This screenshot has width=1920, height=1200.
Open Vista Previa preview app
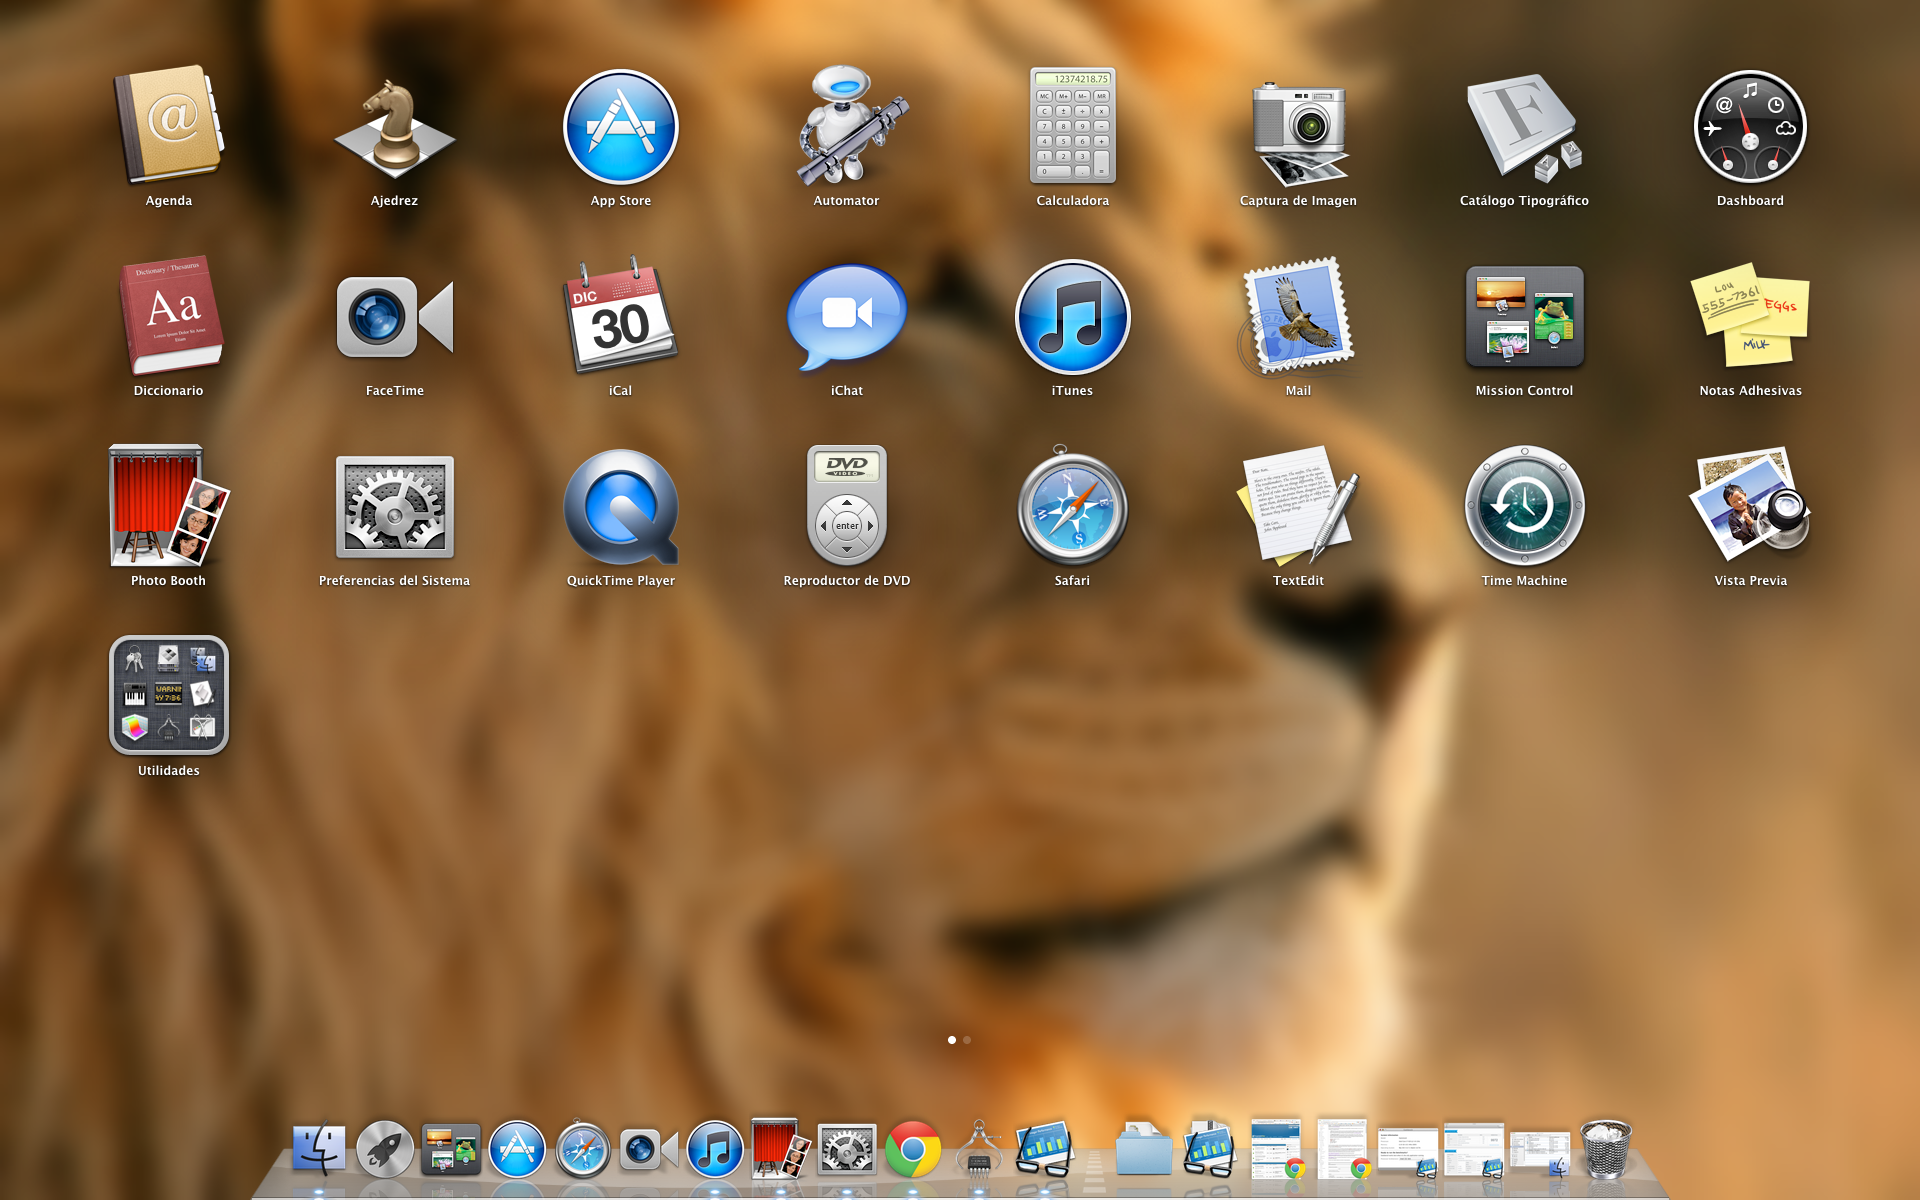point(1750,506)
